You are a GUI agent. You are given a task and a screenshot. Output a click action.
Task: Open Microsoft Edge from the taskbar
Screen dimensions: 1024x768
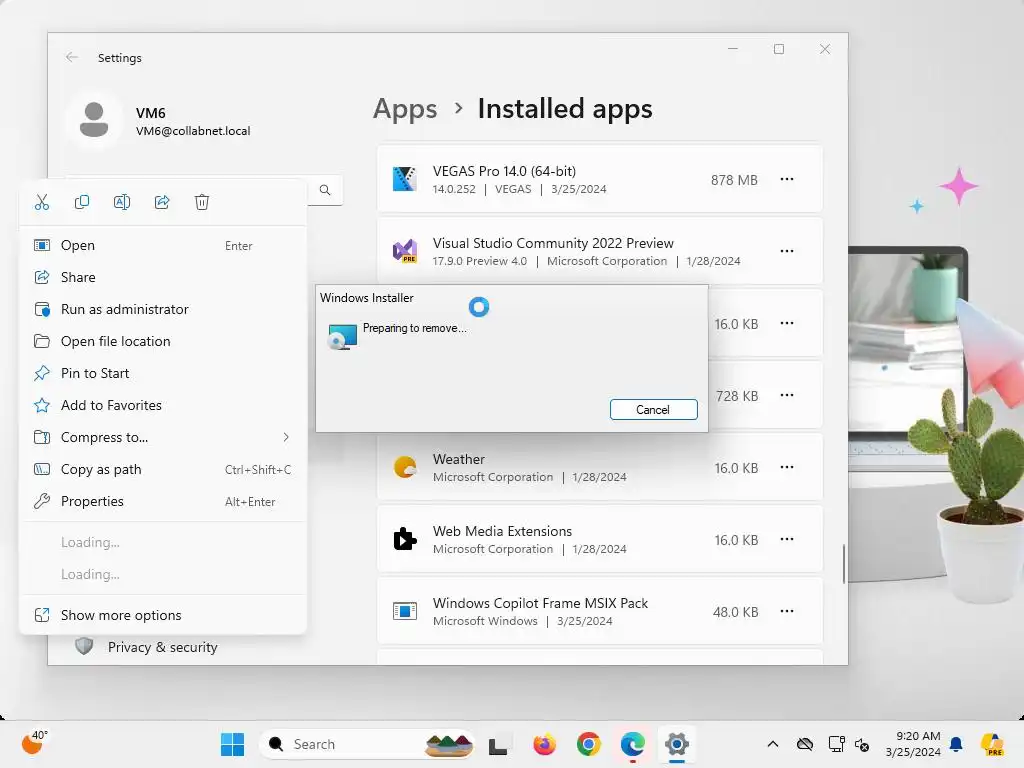click(632, 744)
